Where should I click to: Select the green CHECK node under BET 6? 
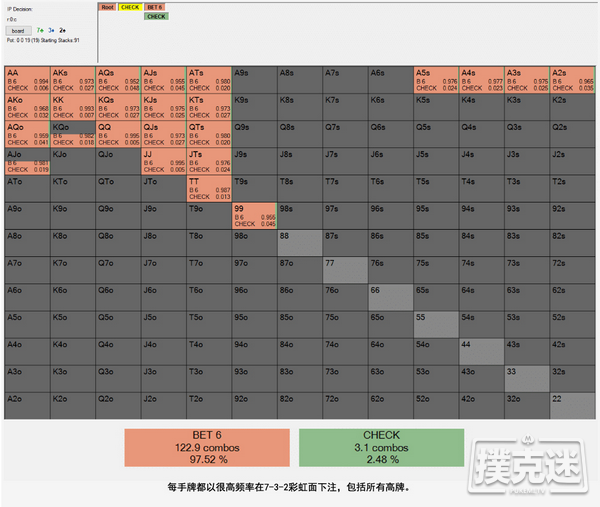click(x=156, y=17)
